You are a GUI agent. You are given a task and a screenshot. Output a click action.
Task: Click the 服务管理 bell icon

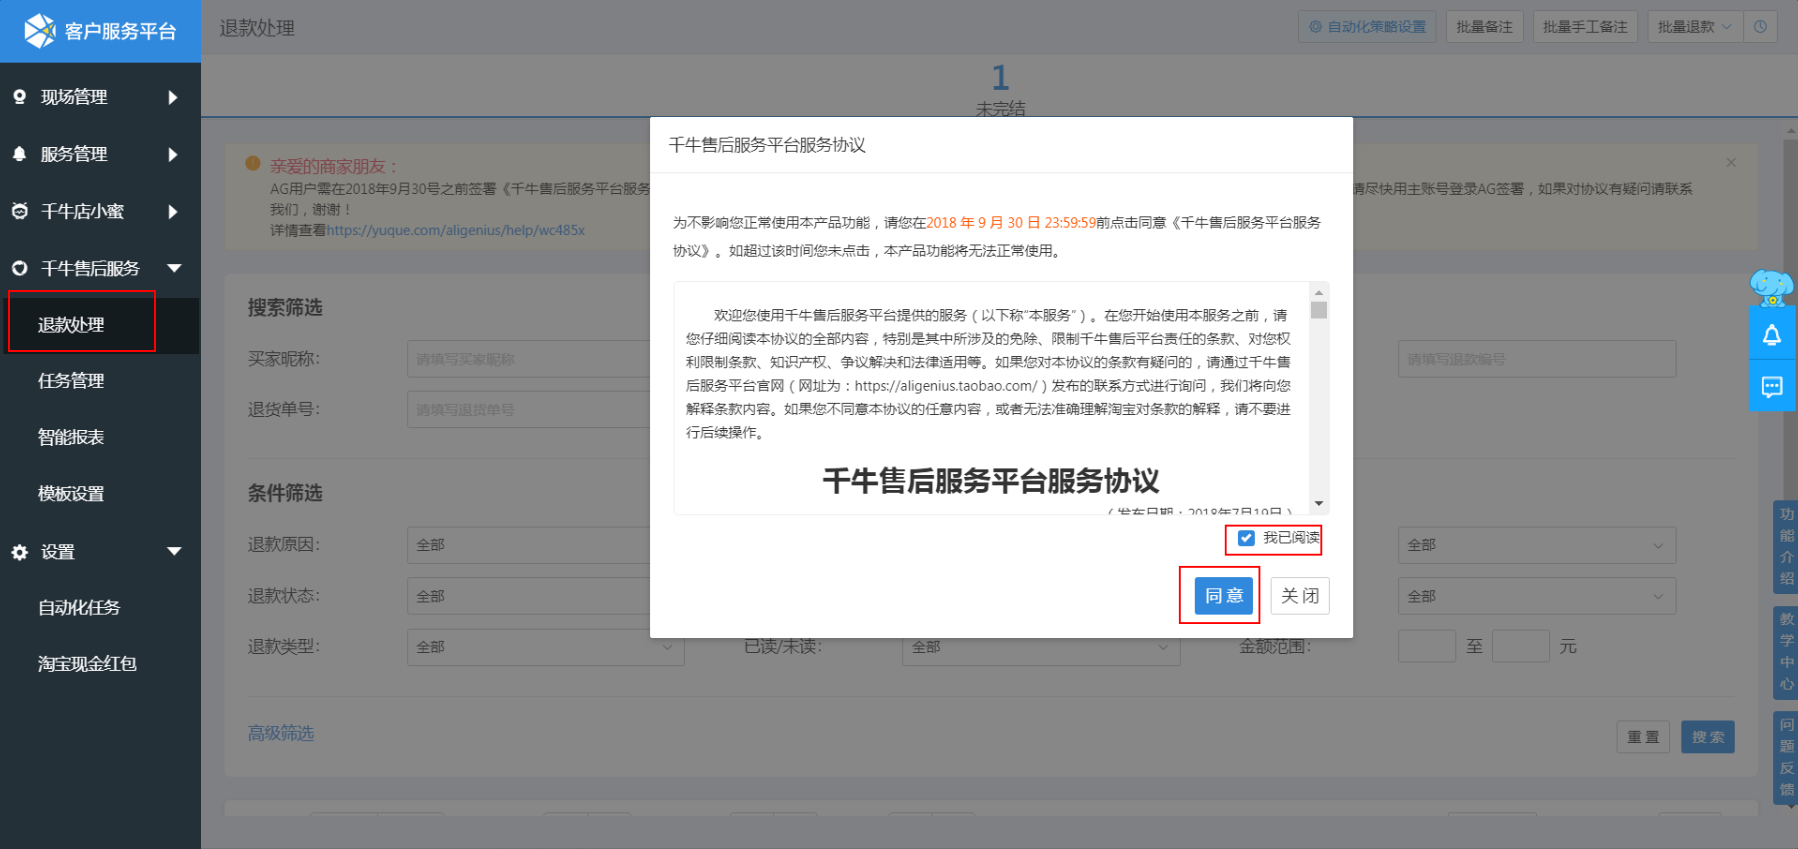tap(19, 154)
